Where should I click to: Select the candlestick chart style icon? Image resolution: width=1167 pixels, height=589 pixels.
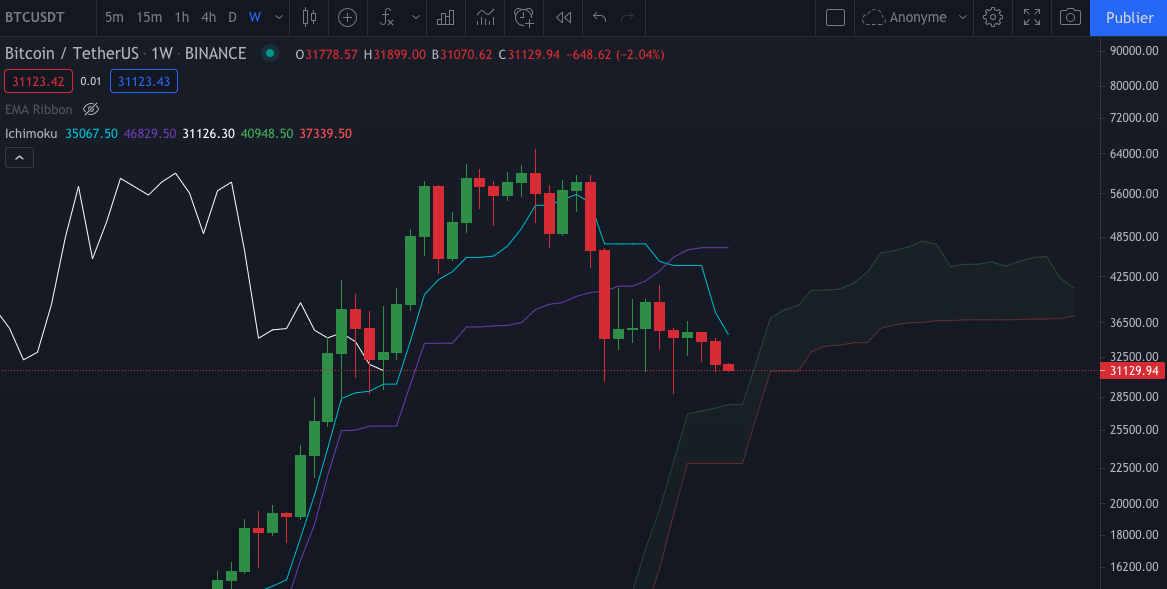click(x=309, y=17)
